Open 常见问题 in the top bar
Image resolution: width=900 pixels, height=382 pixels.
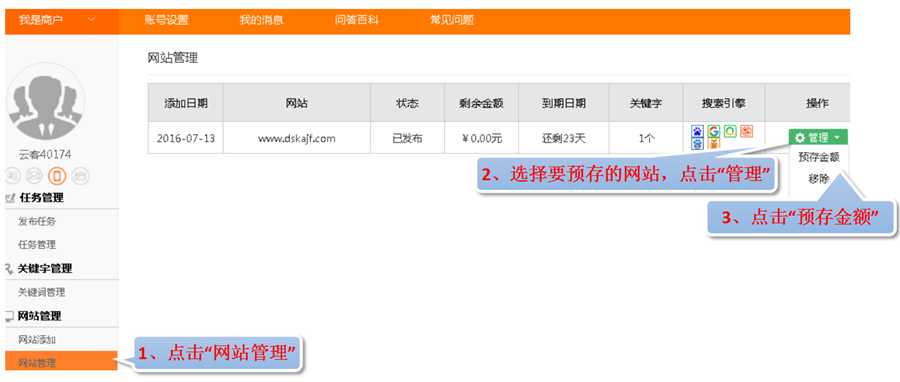click(452, 21)
